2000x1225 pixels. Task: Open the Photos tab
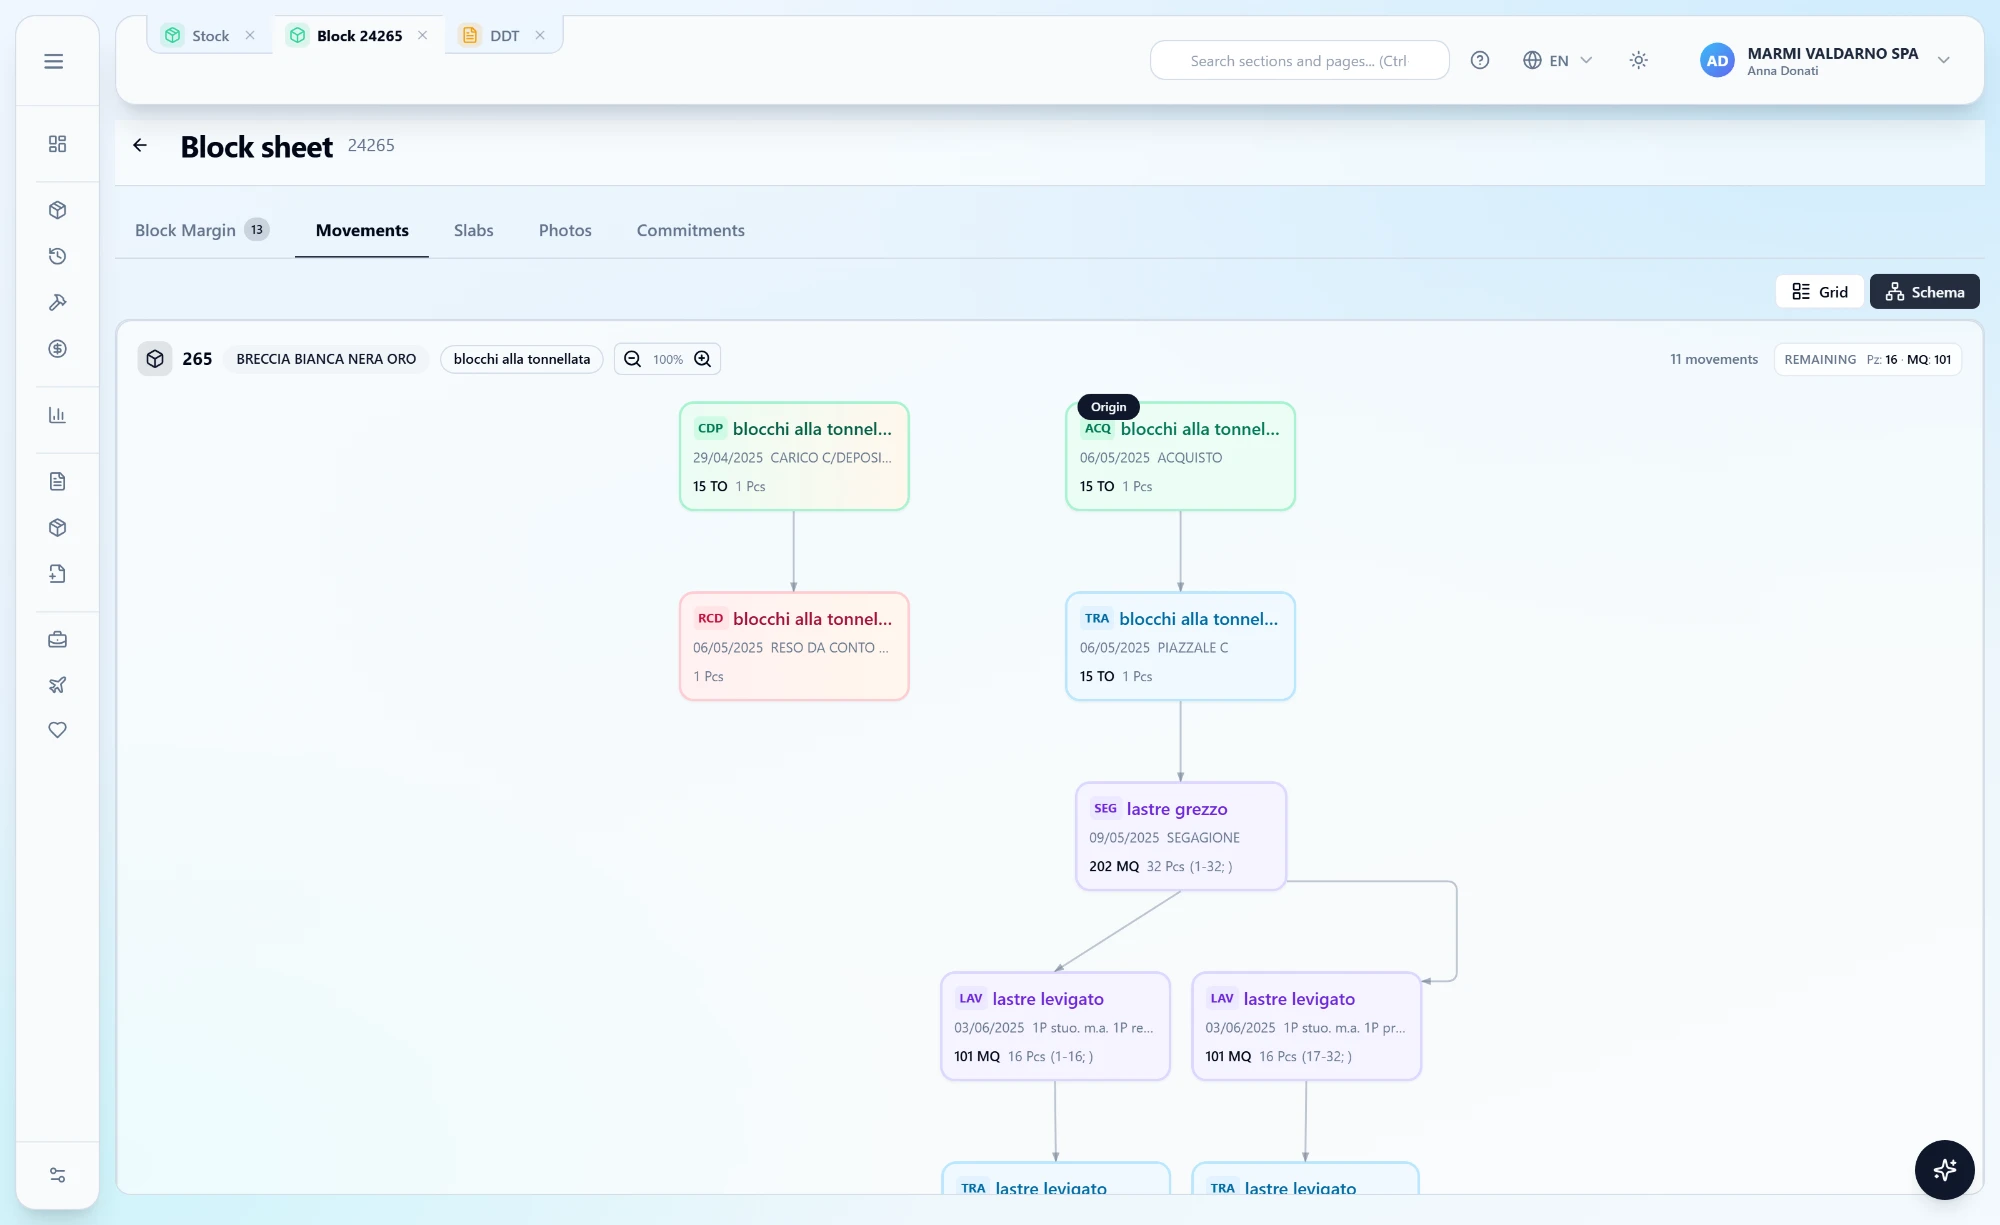coord(565,230)
